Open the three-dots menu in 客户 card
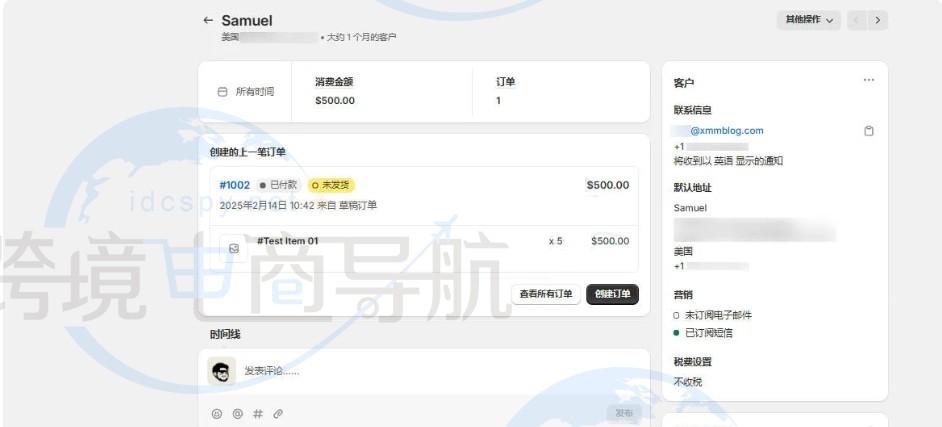The height and width of the screenshot is (427, 942). (868, 81)
